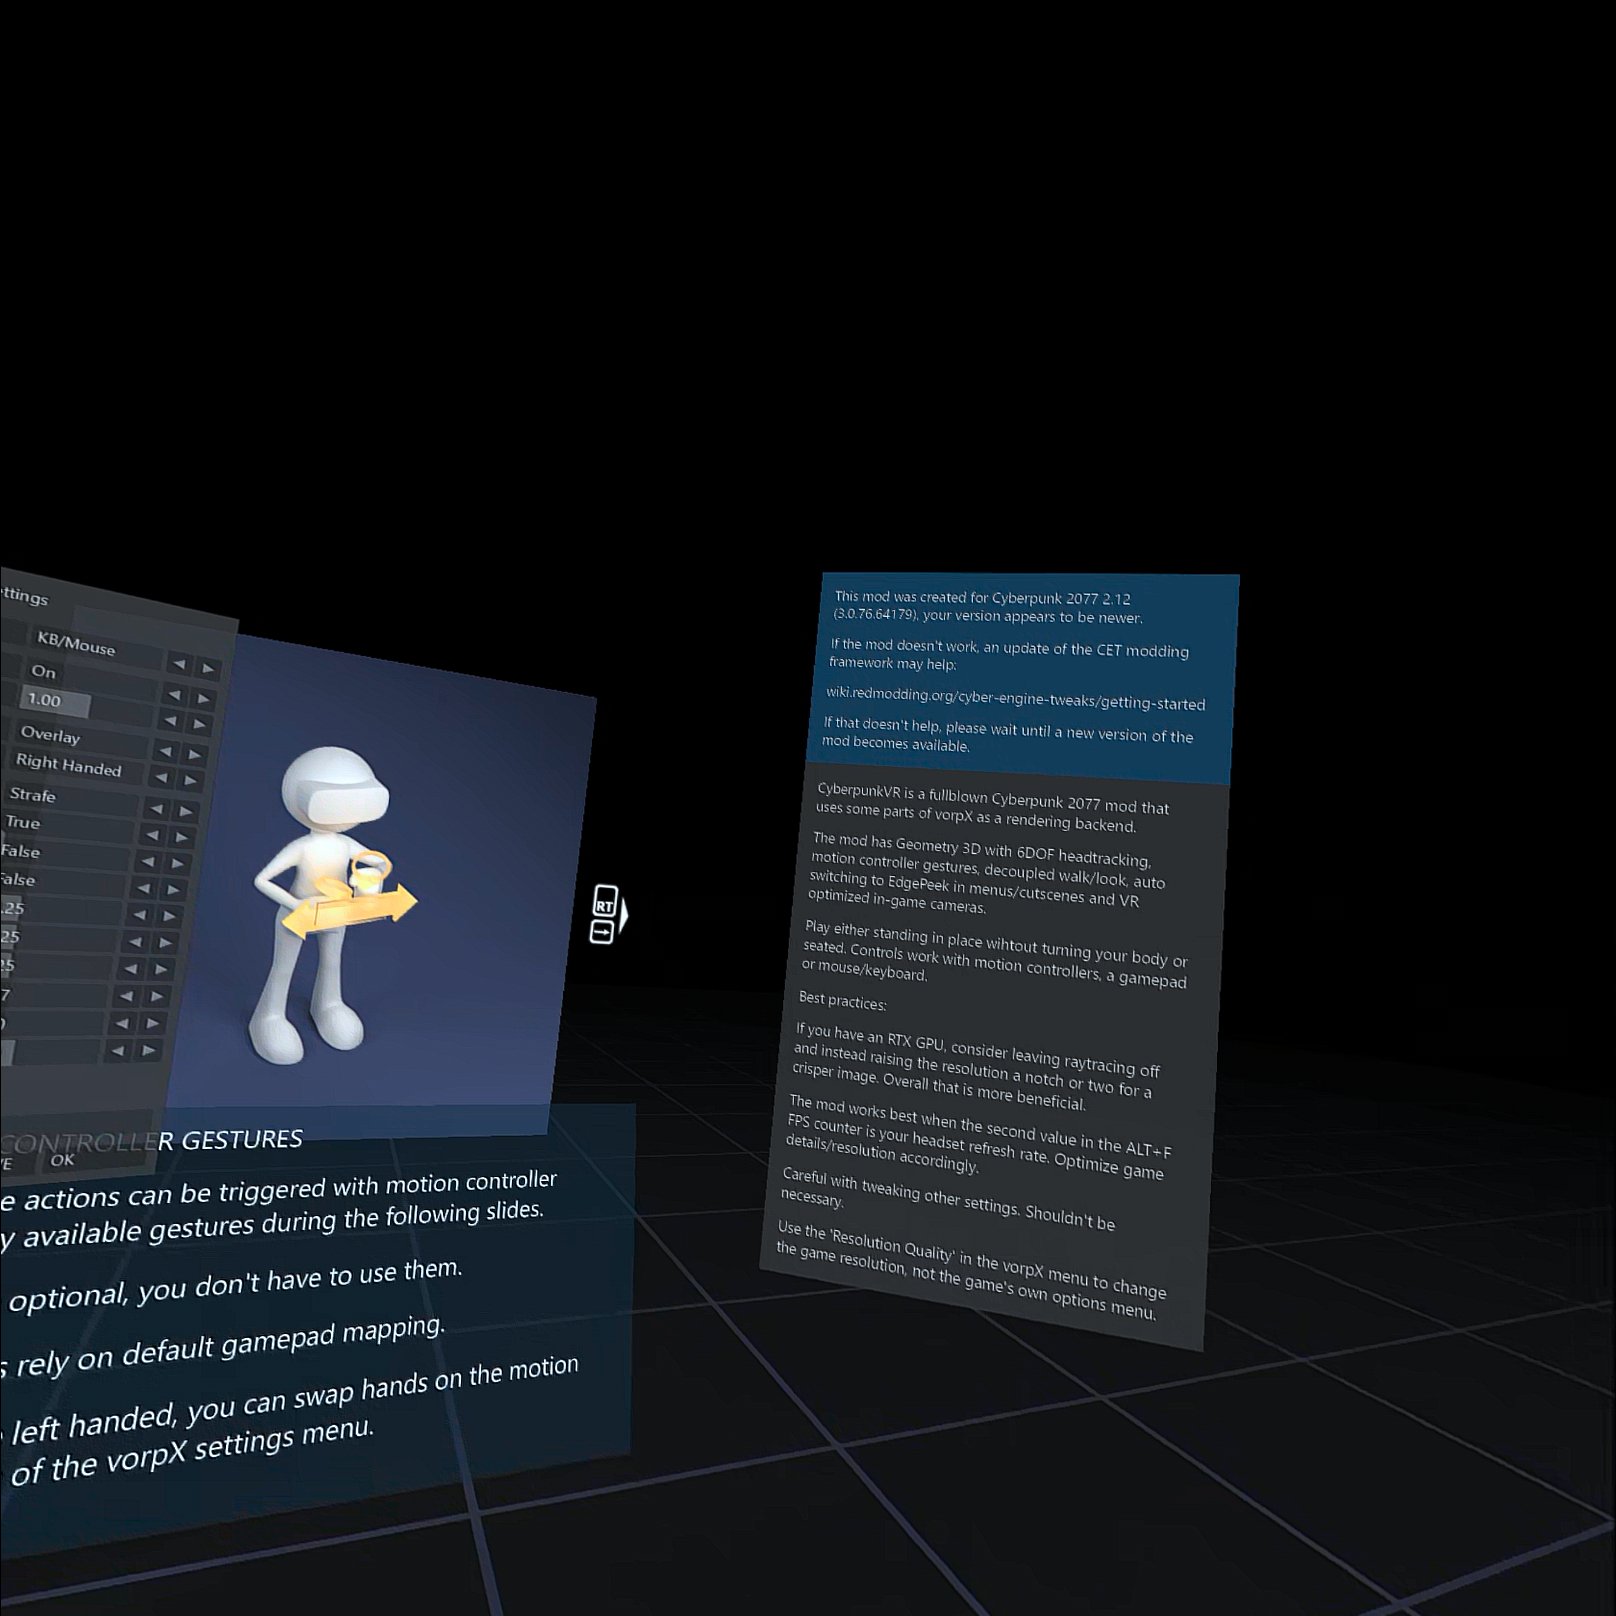Click left arrow on Strafe row
The height and width of the screenshot is (1616, 1616).
pos(157,807)
